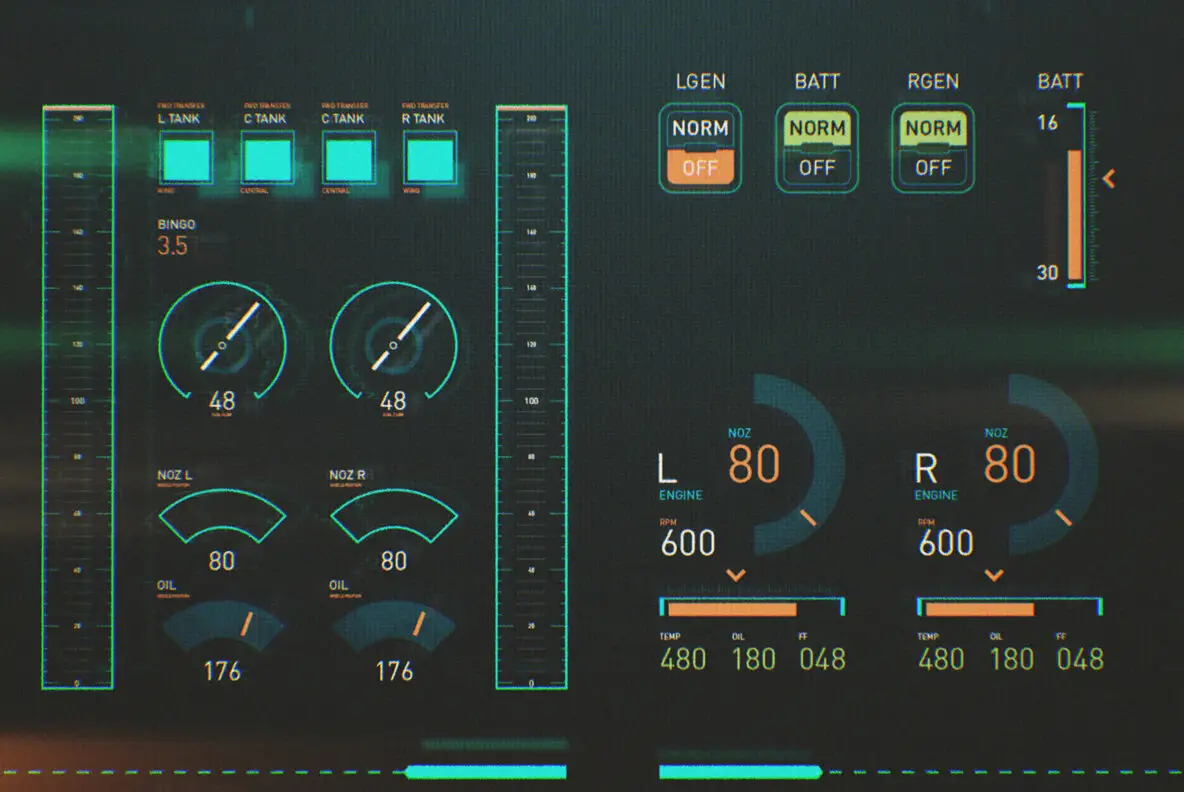Open the chevron below the left engine RPM
Viewport: 1184px width, 792px height.
point(737,575)
